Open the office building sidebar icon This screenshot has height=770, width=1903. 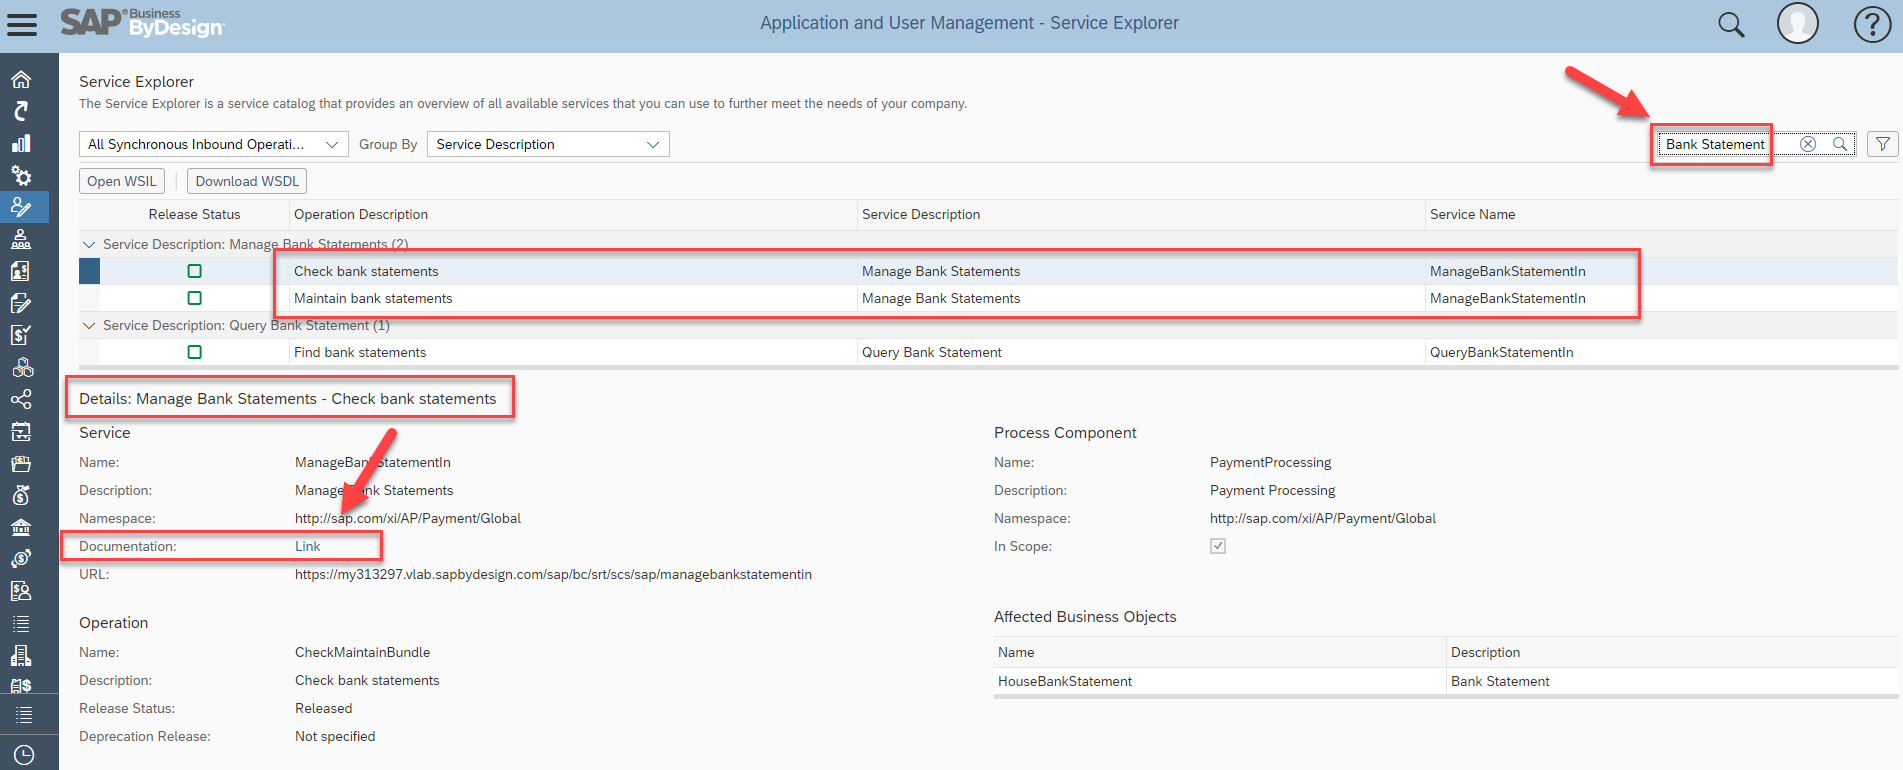[x=21, y=655]
